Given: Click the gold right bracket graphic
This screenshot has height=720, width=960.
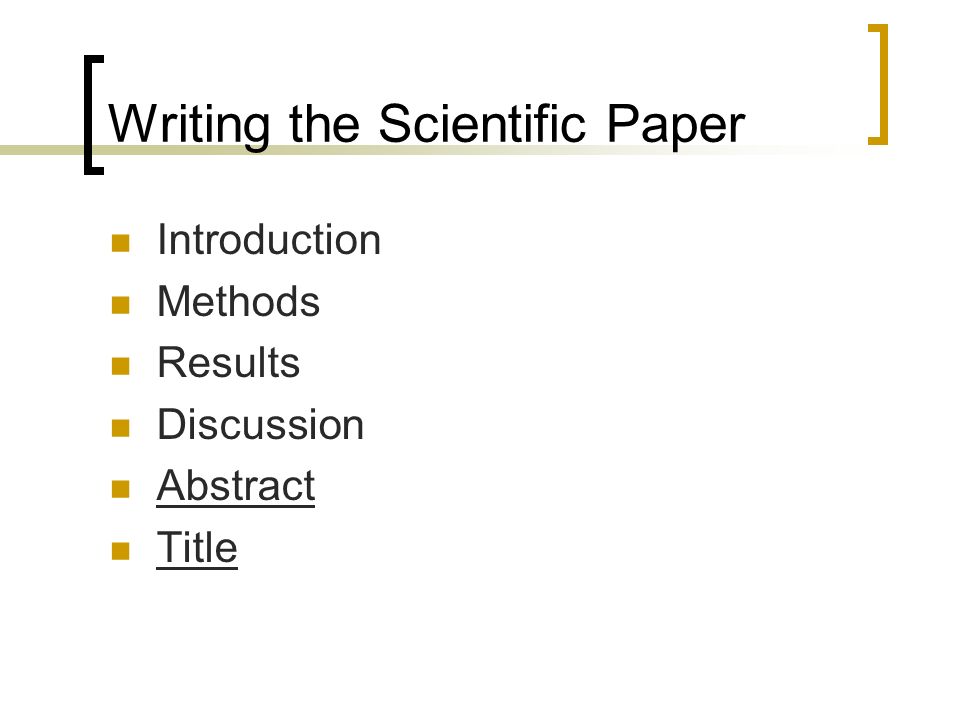Looking at the screenshot, I should [x=878, y=84].
